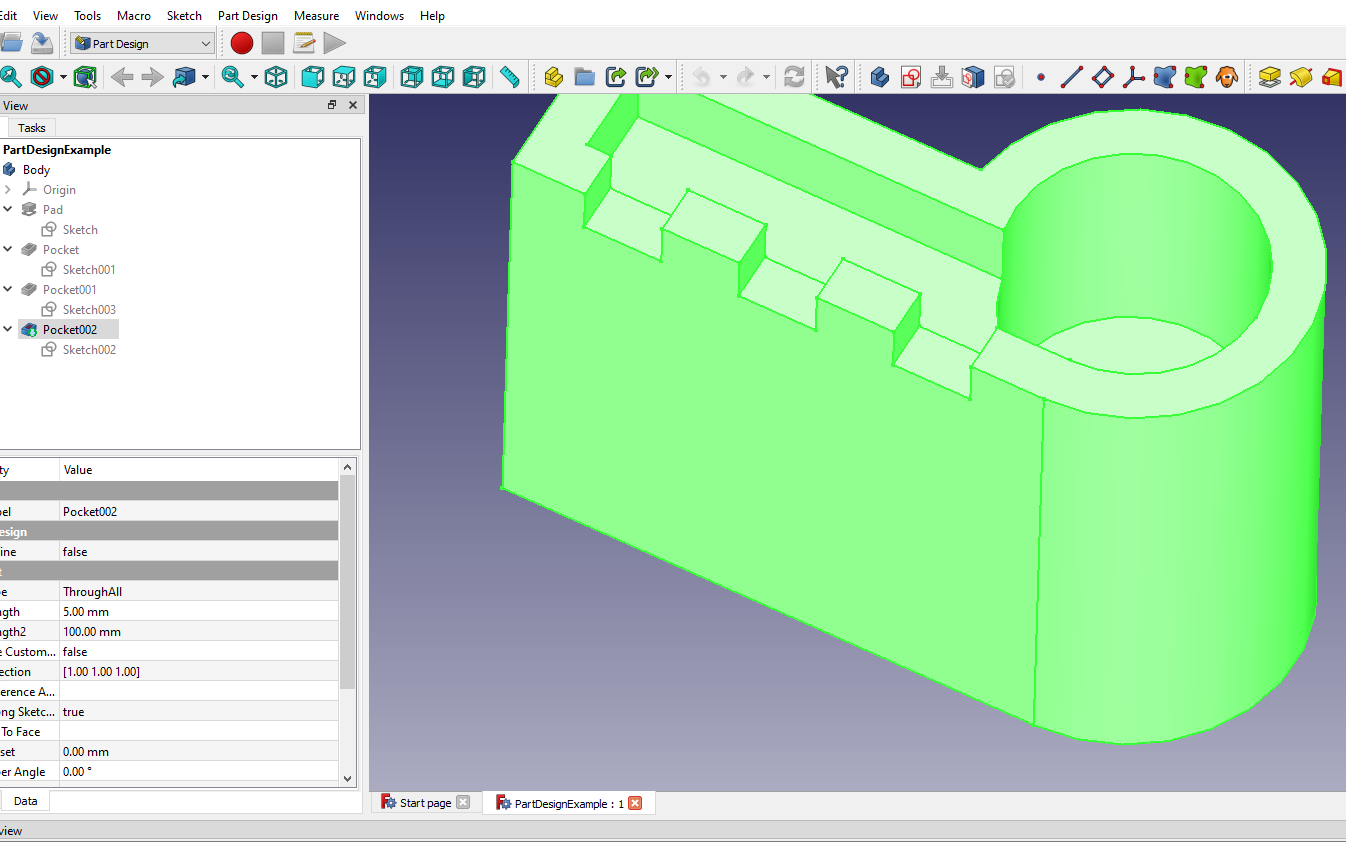
Task: Create a datum plane from toolbar
Action: coord(1103,77)
